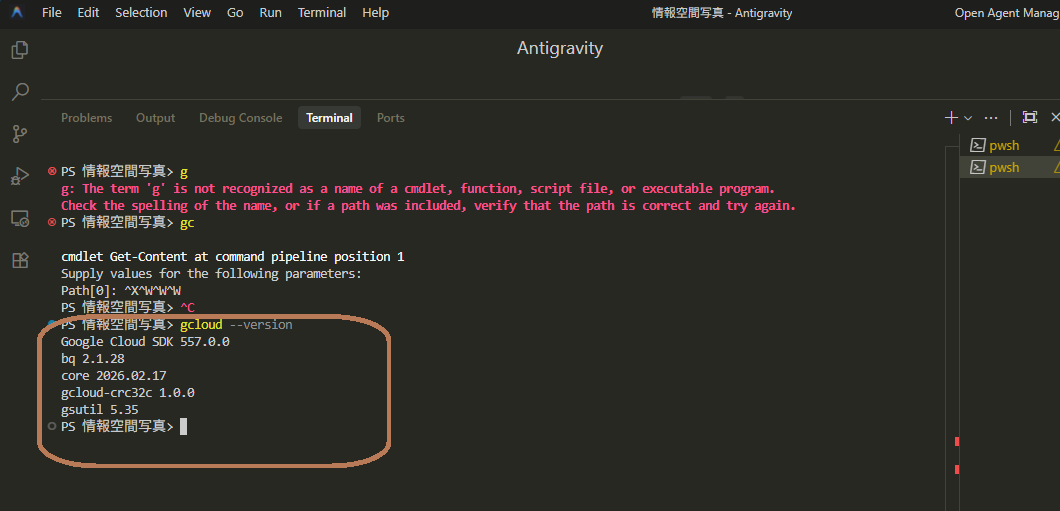Click the 'bq 2.1.28' output line
This screenshot has width=1060, height=511.
point(93,358)
